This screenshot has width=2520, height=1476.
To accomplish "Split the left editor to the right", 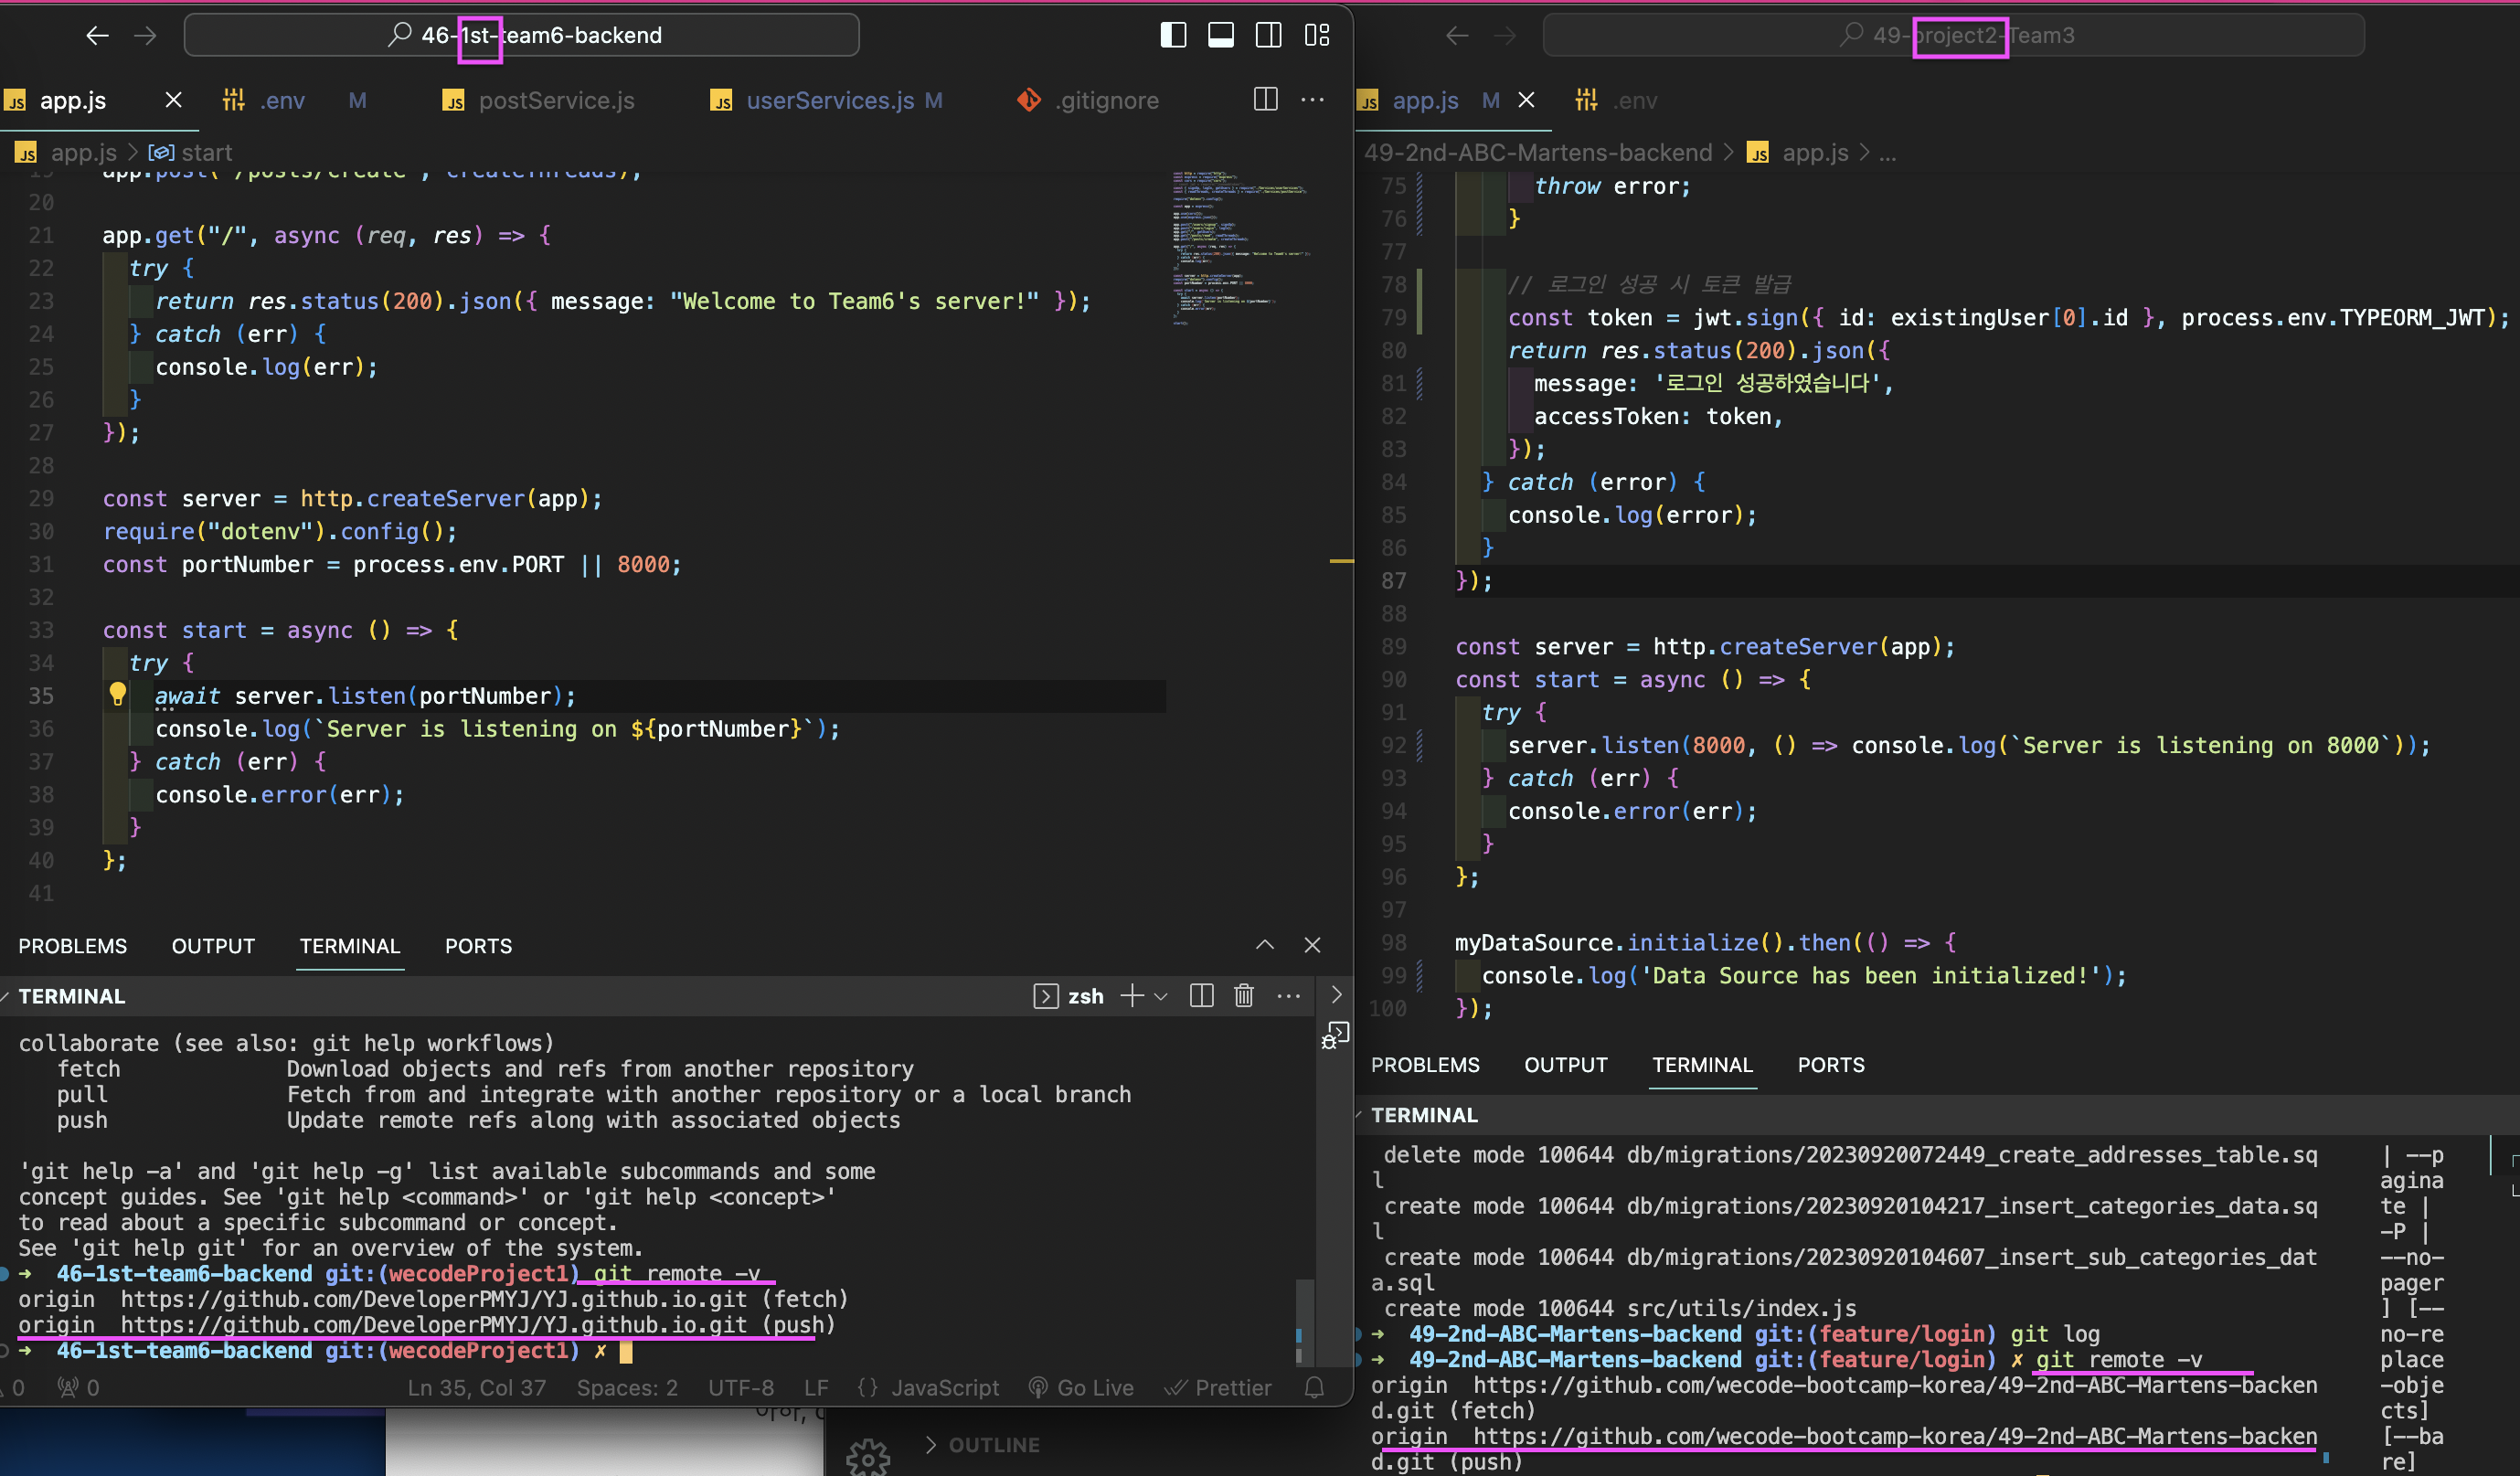I will coord(1265,99).
